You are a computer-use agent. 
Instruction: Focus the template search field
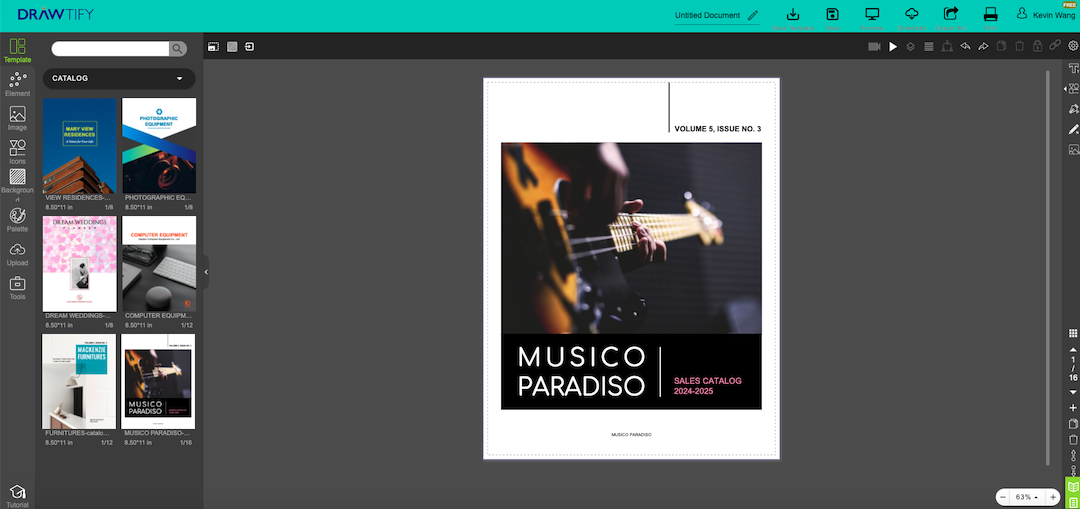(x=110, y=48)
